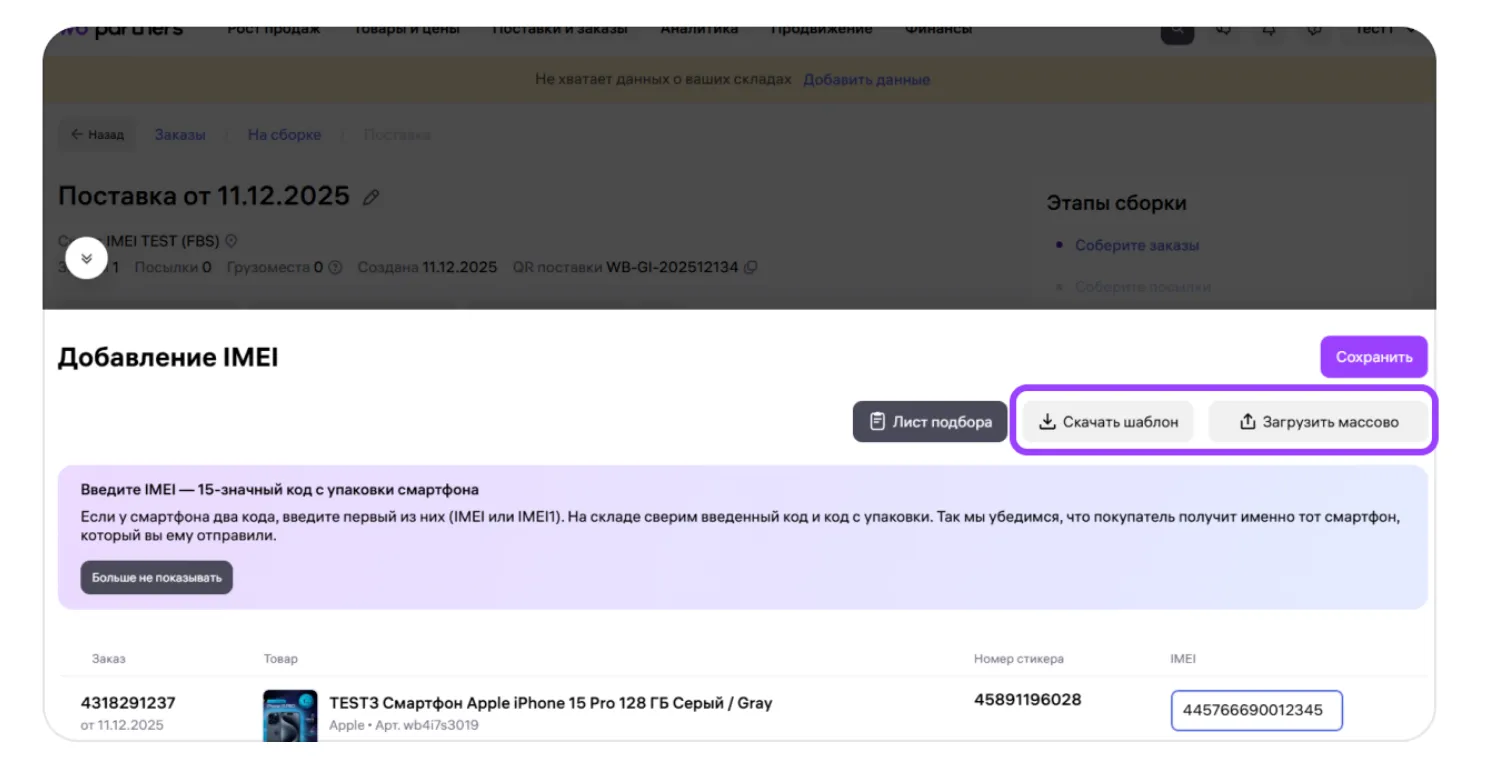This screenshot has width=1495, height=768.
Task: Download the IMEI template via Скачать шаблон
Action: click(1108, 422)
